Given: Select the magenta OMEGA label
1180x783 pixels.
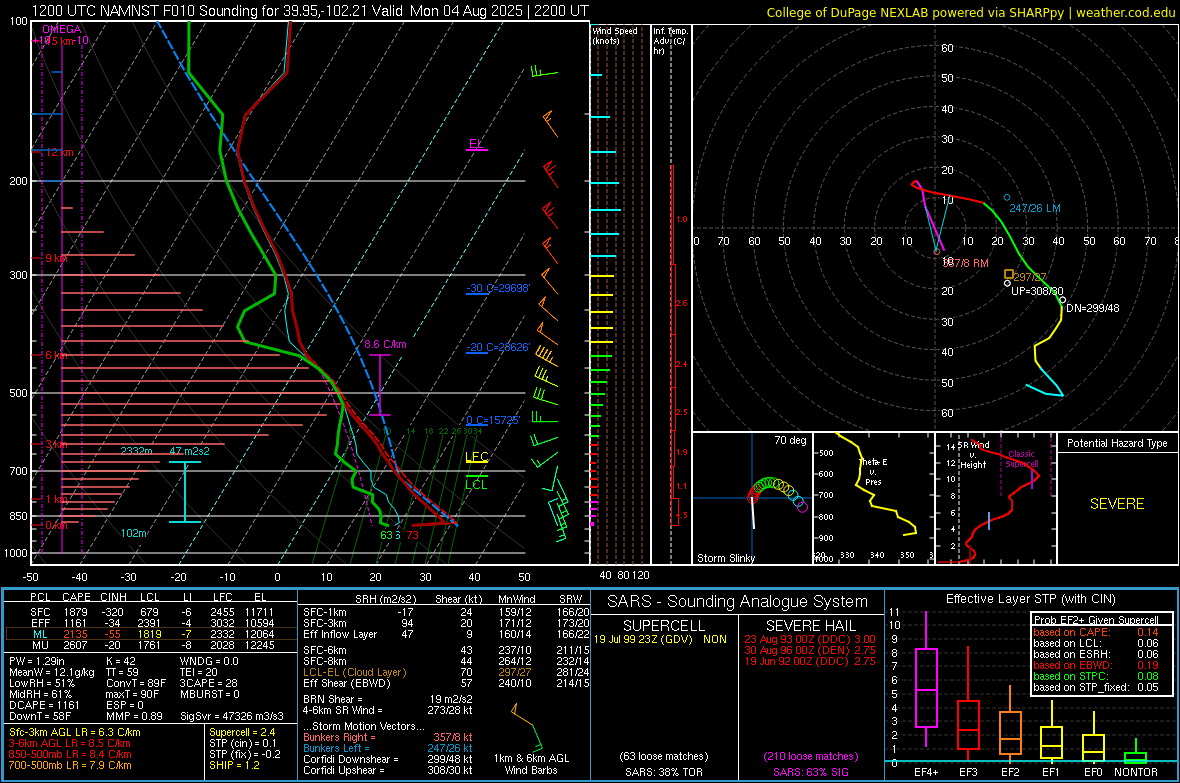Looking at the screenshot, I should pos(62,29).
